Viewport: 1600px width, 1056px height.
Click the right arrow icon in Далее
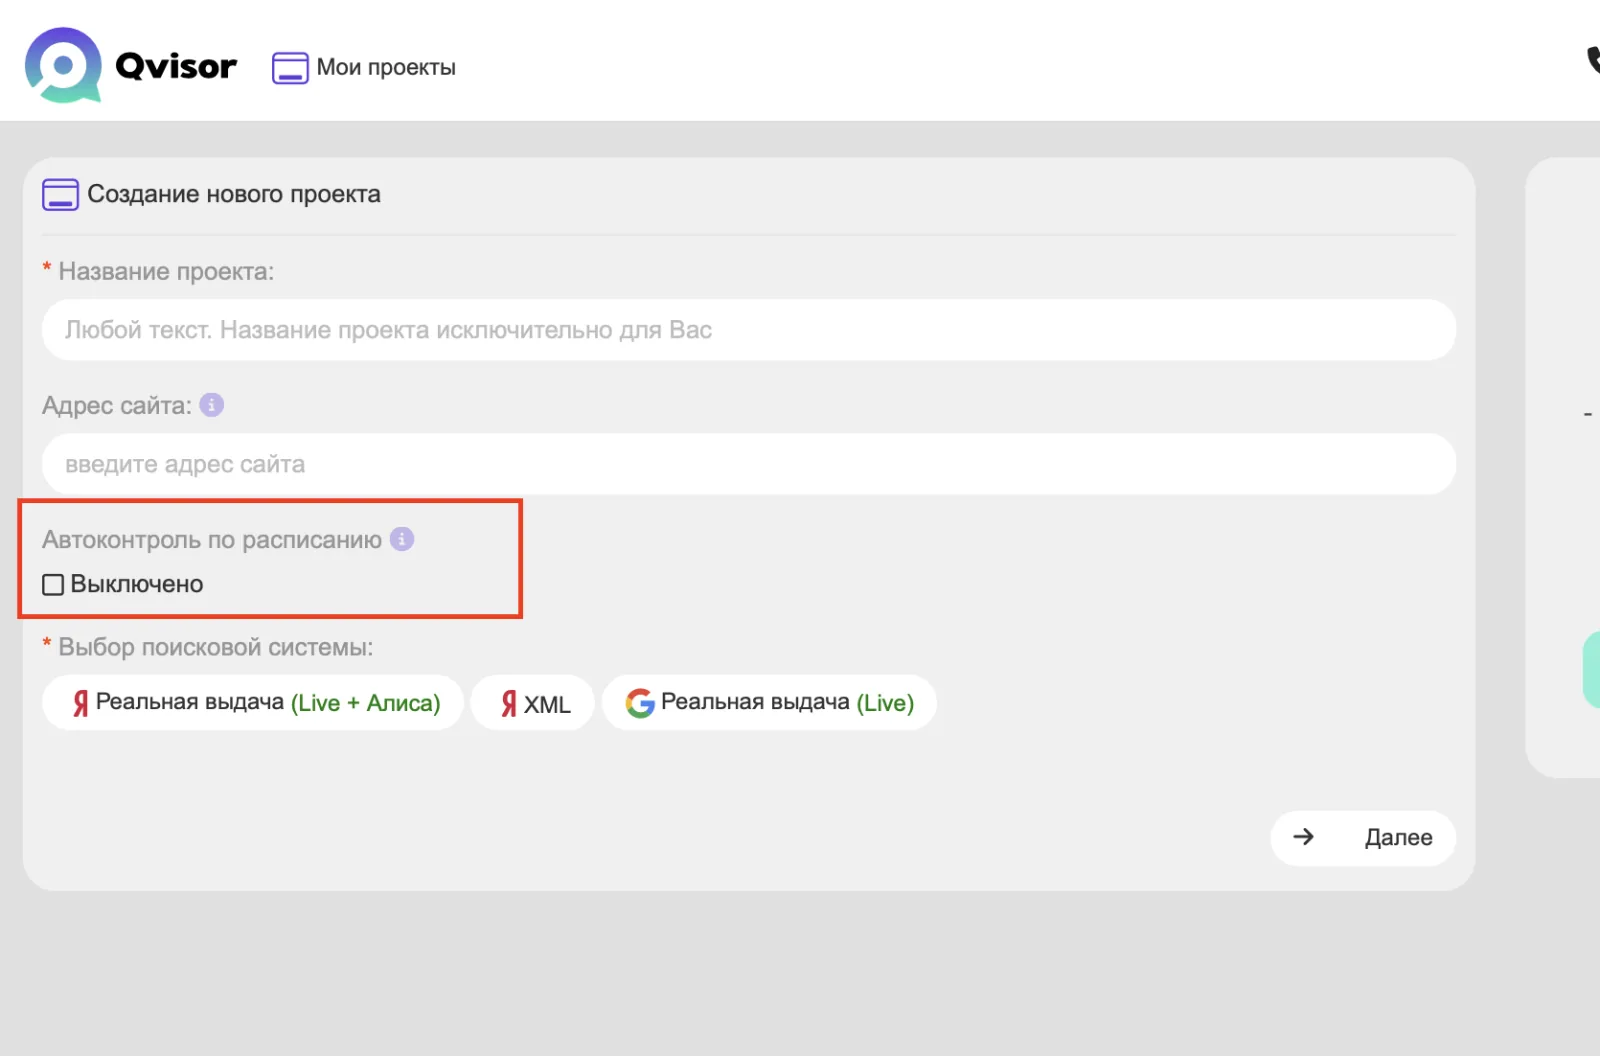pos(1303,837)
